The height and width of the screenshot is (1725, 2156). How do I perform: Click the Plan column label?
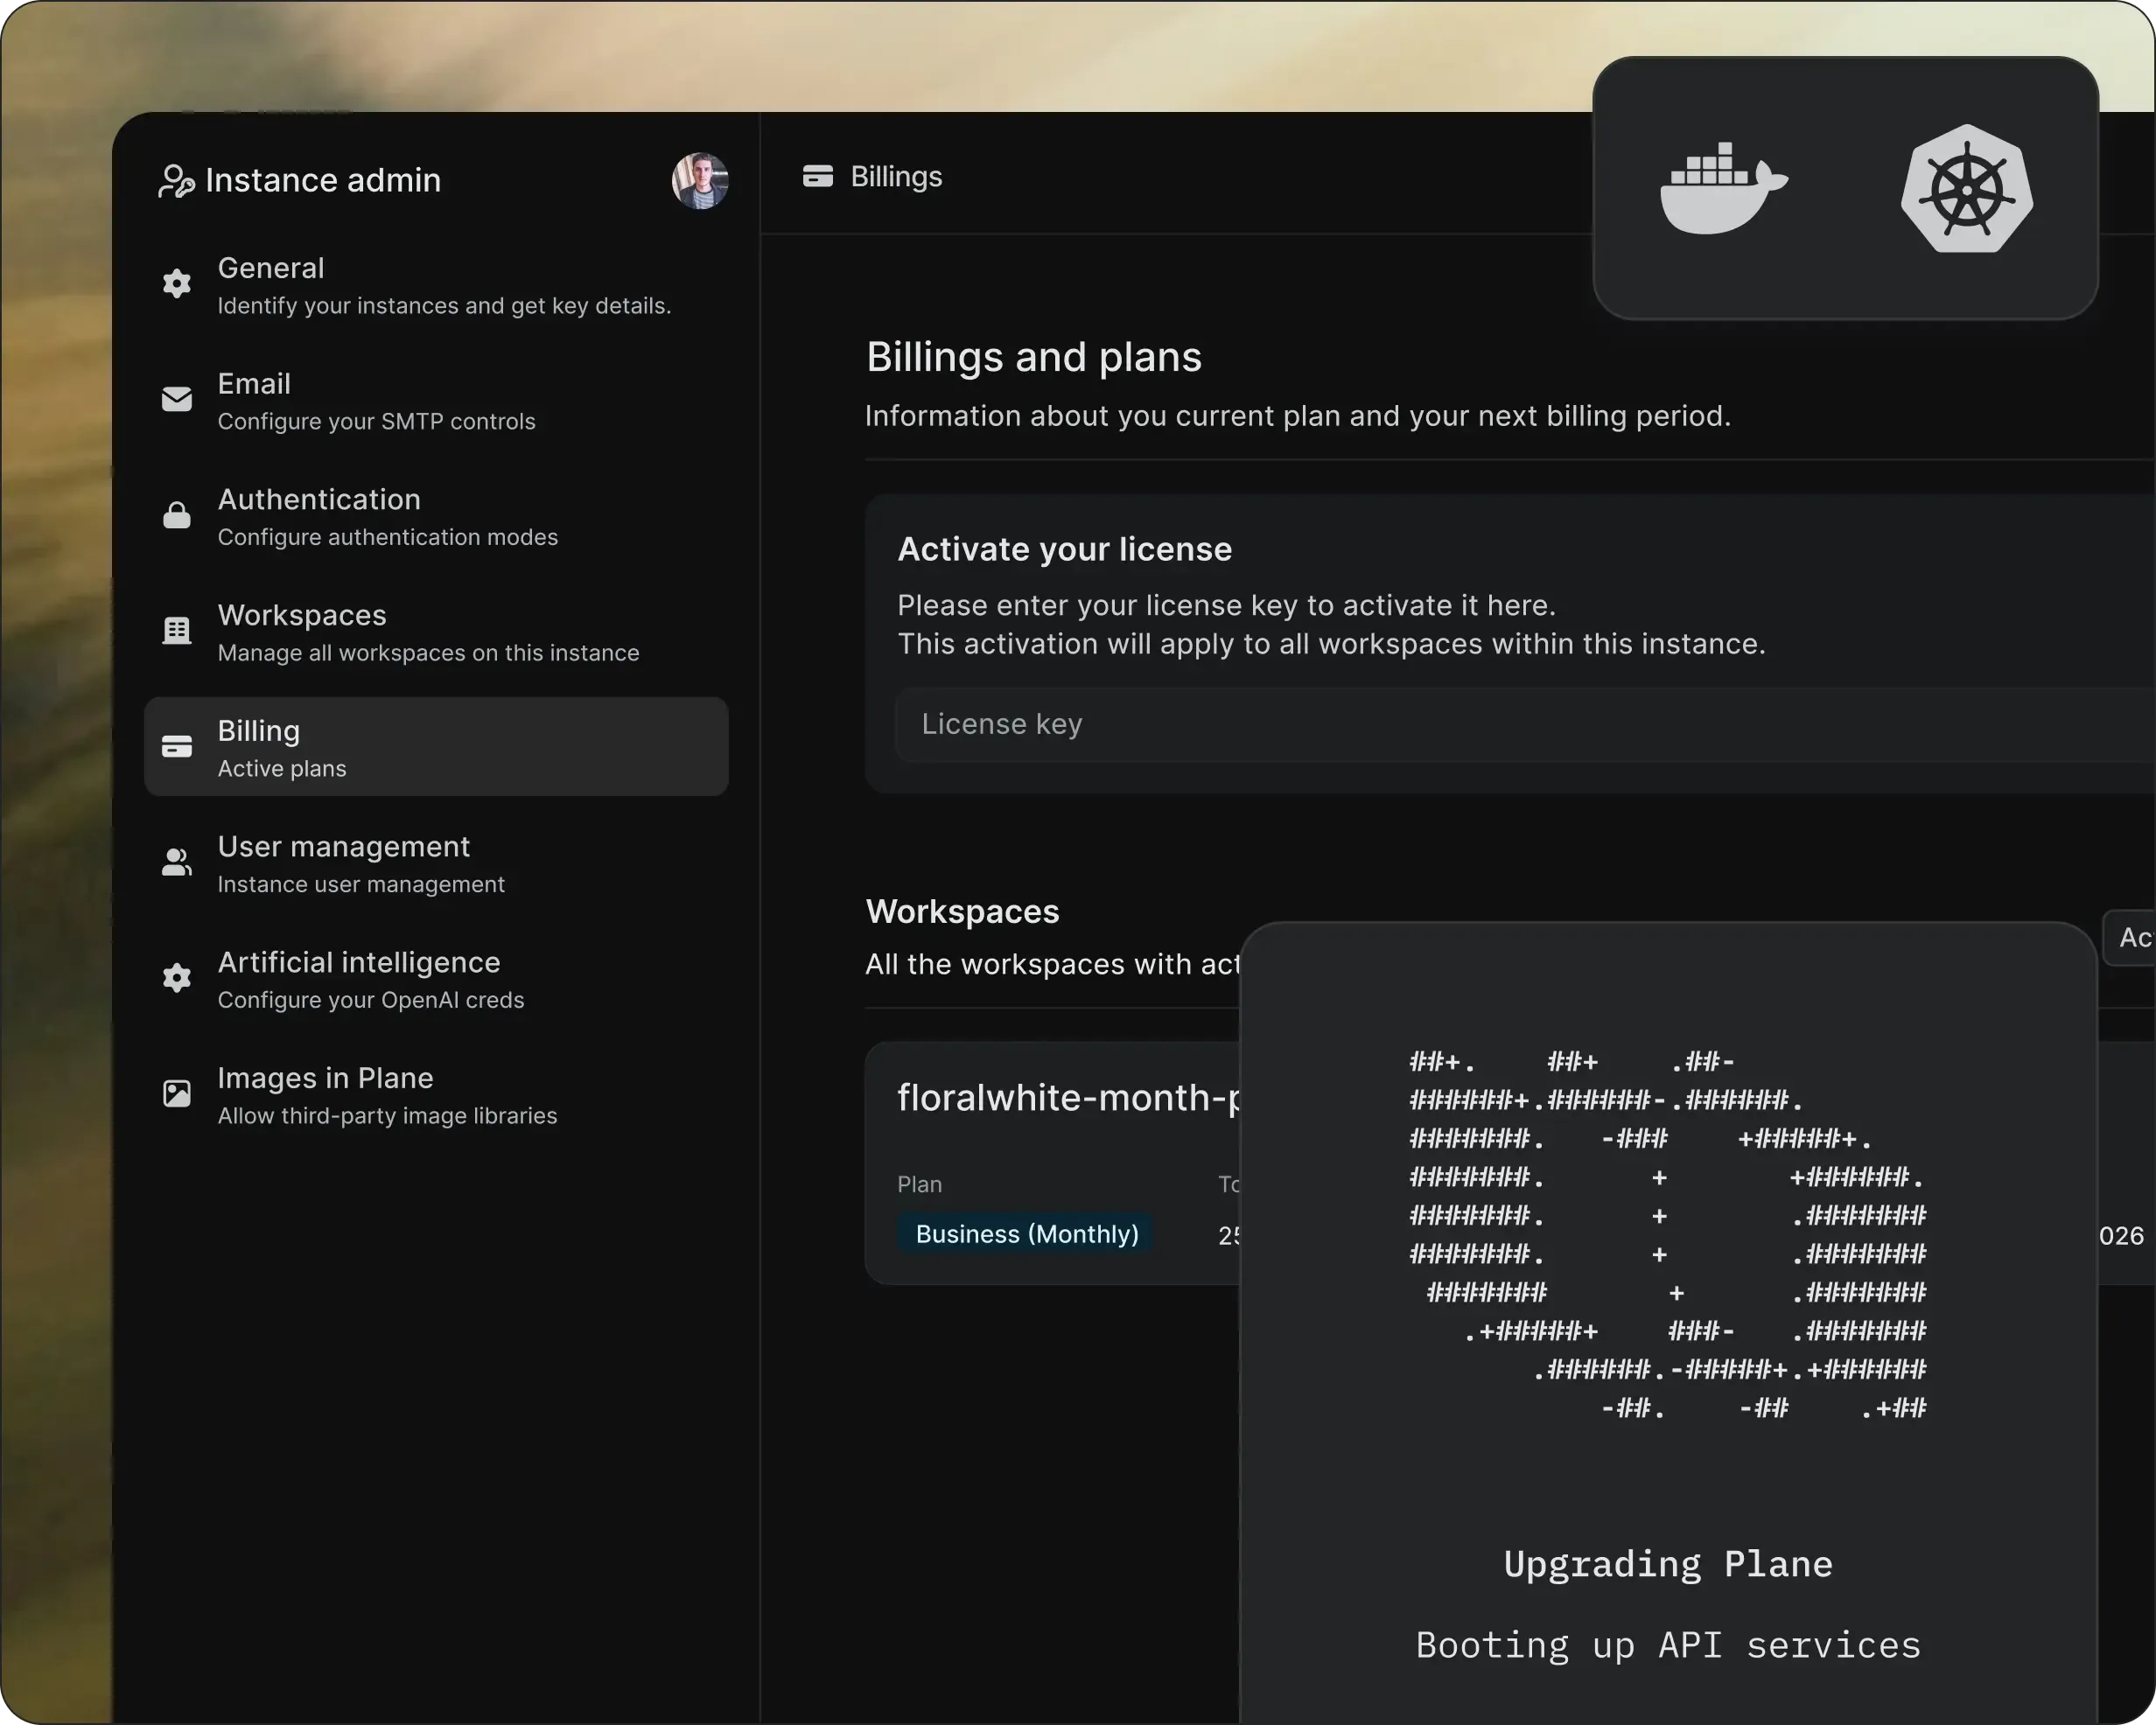(x=920, y=1184)
